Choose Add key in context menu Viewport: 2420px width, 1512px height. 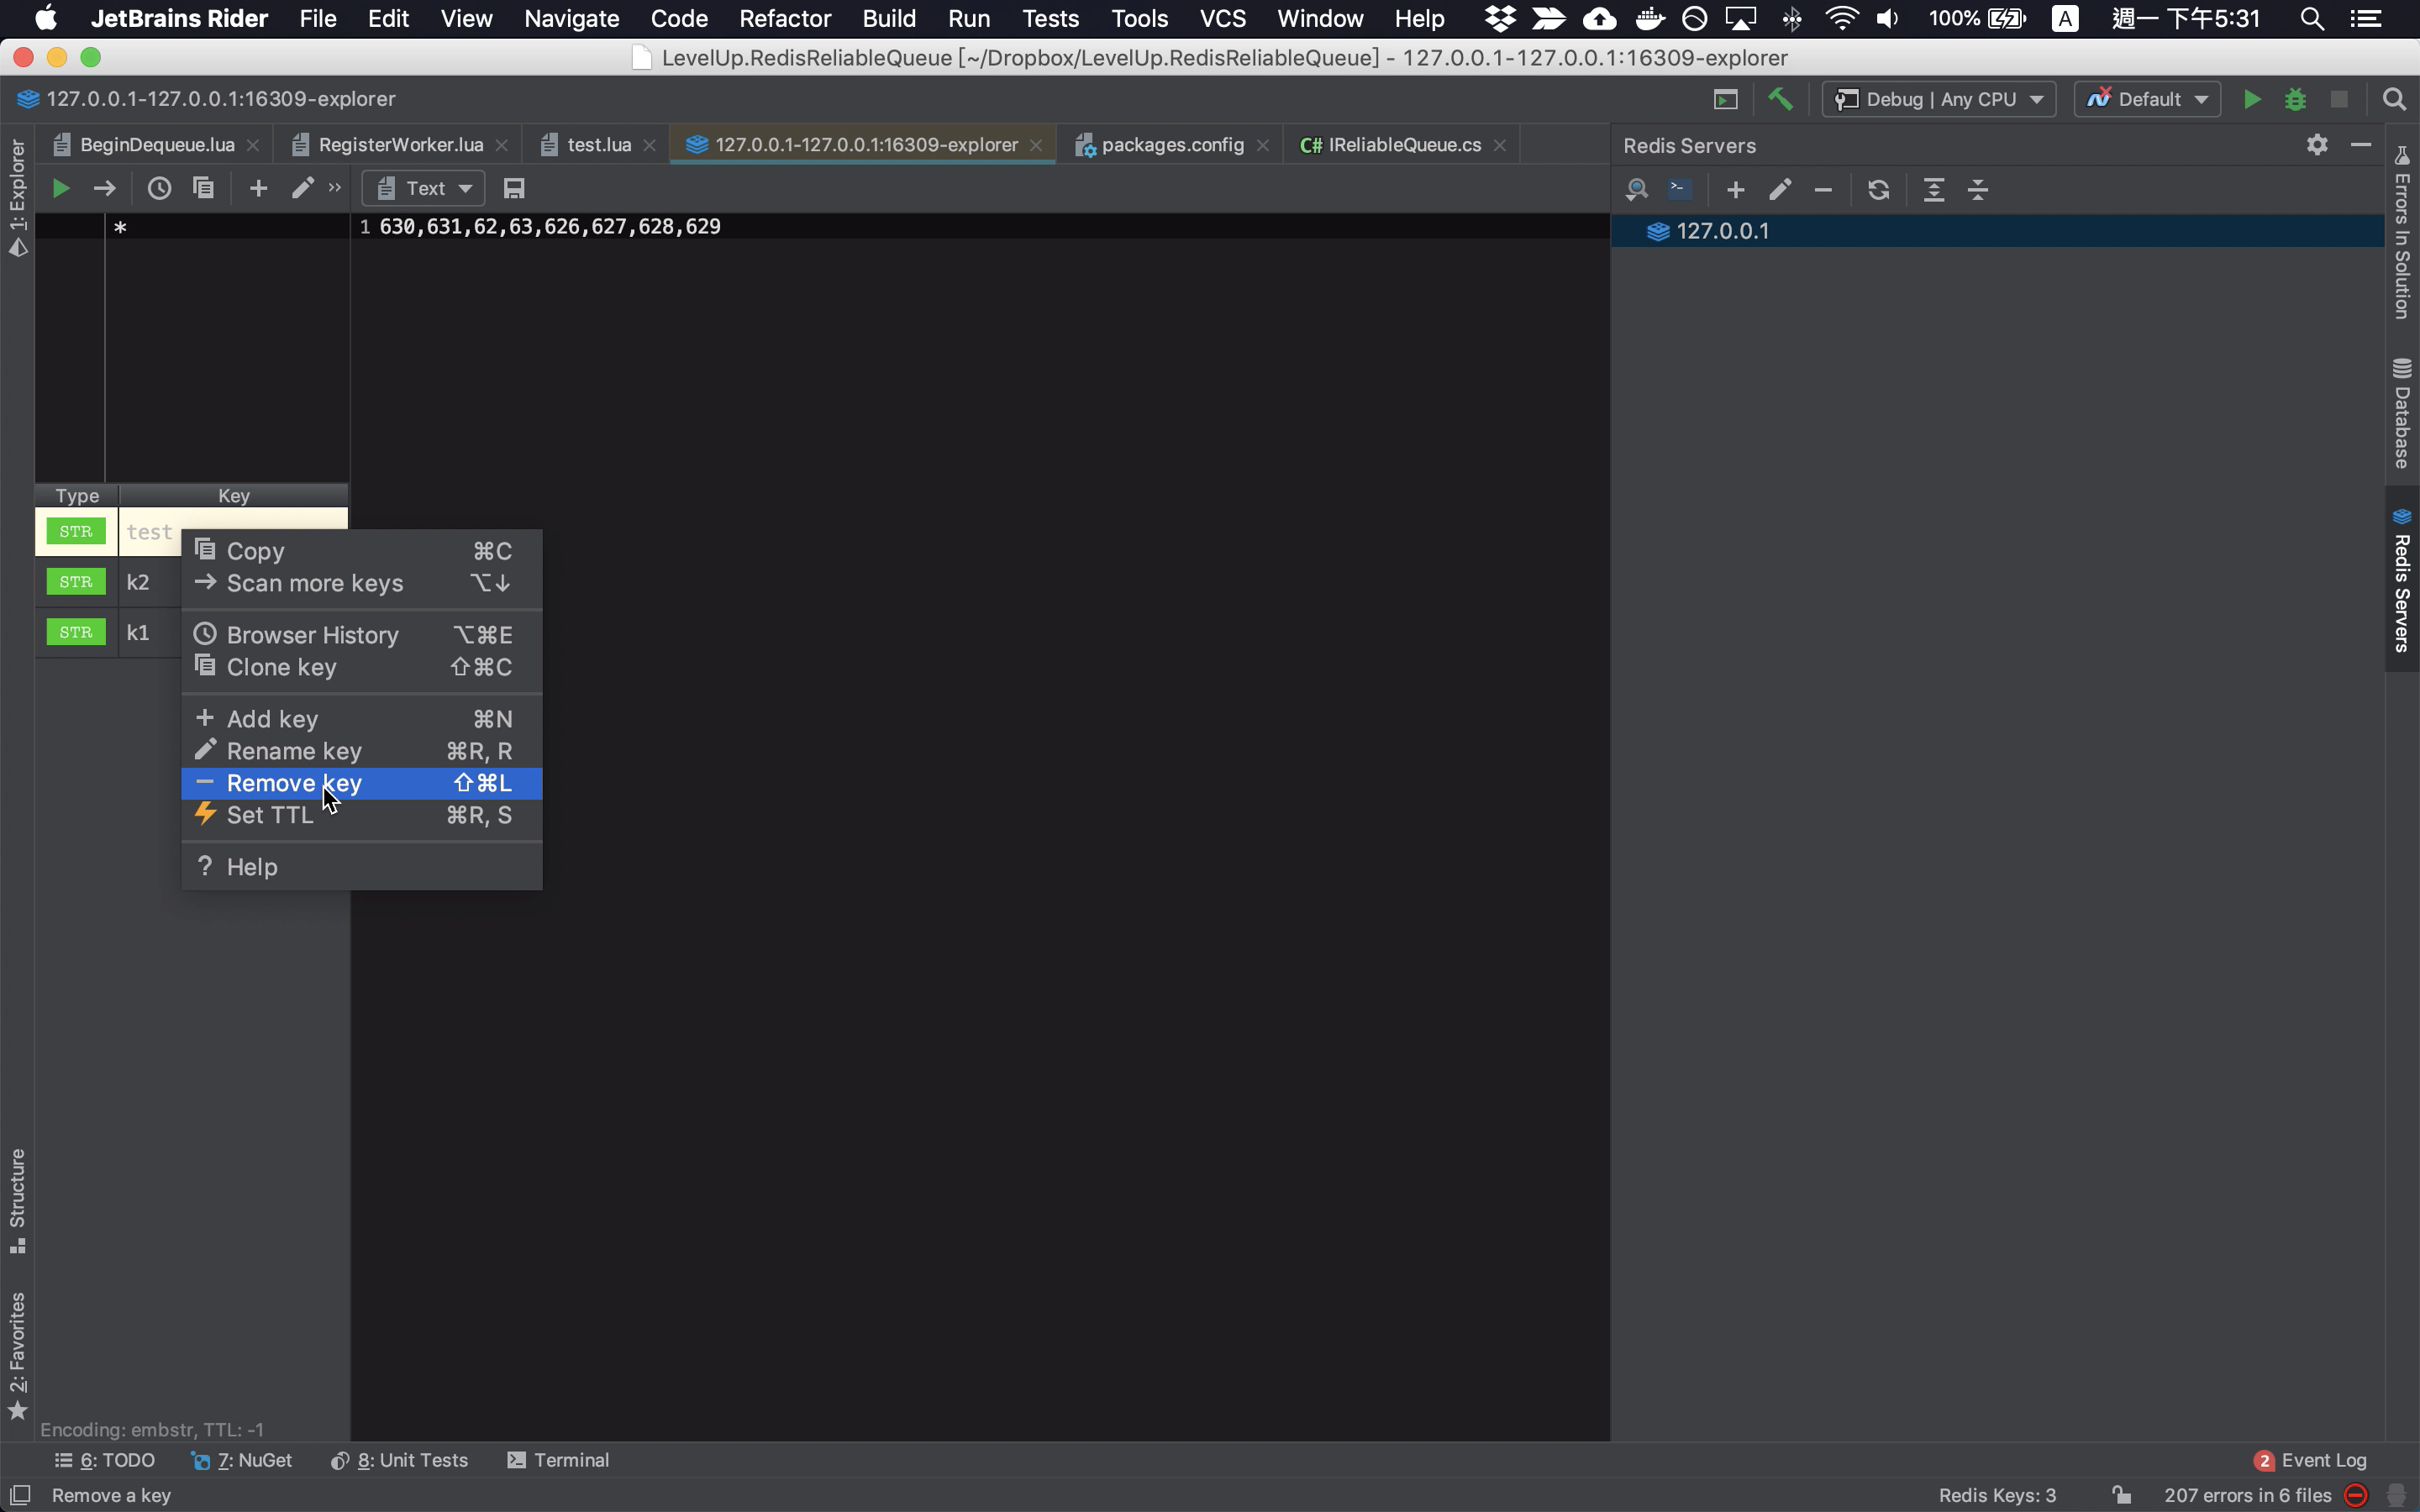[361, 719]
